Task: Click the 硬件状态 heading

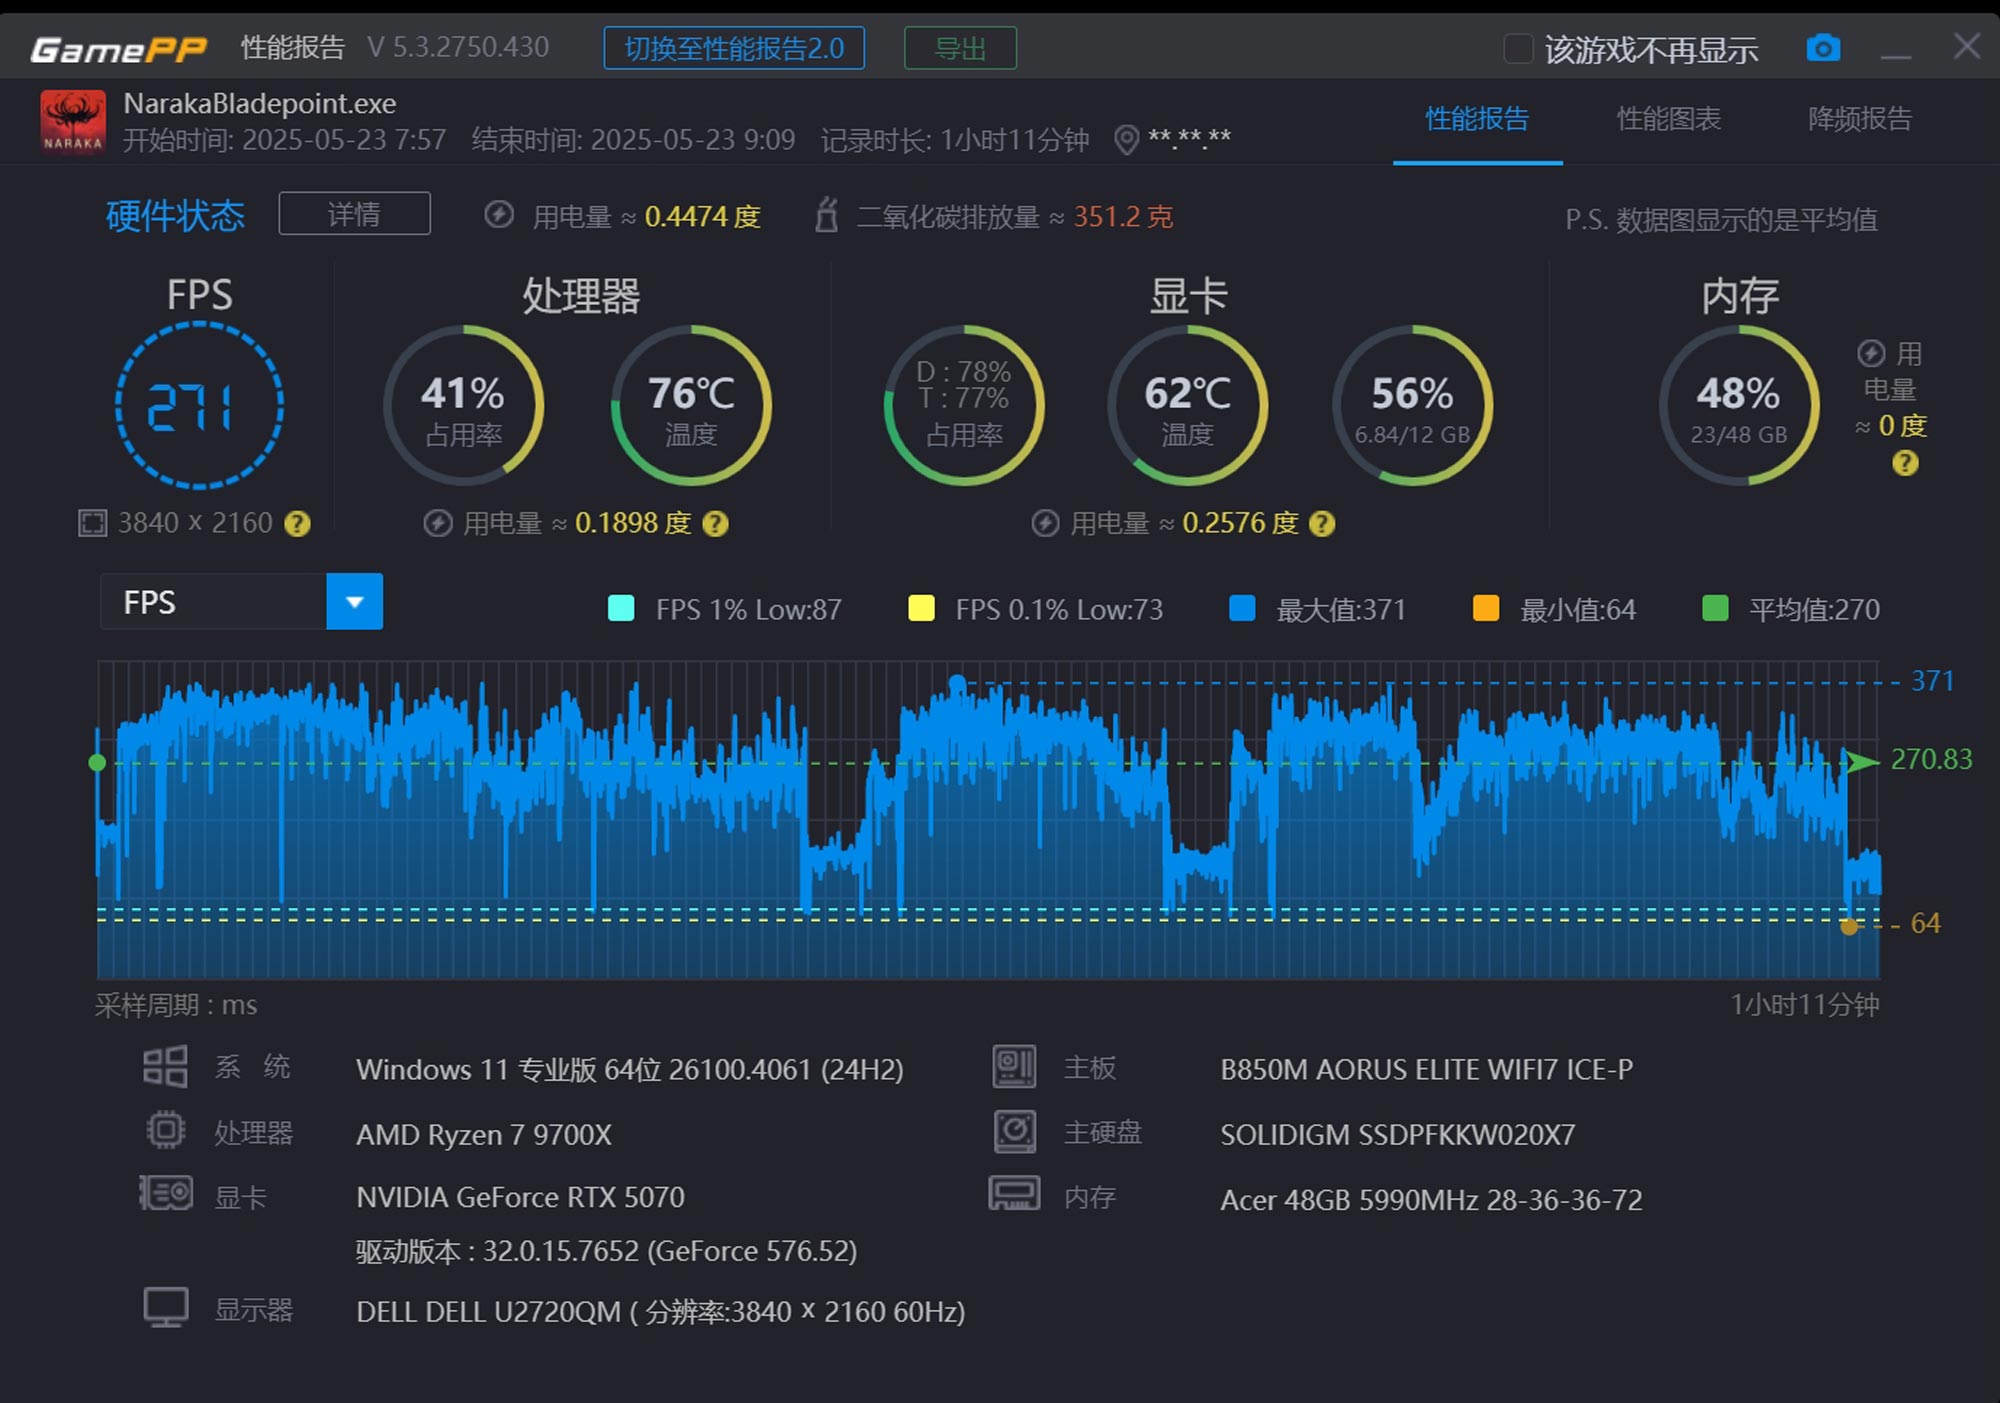Action: [175, 215]
